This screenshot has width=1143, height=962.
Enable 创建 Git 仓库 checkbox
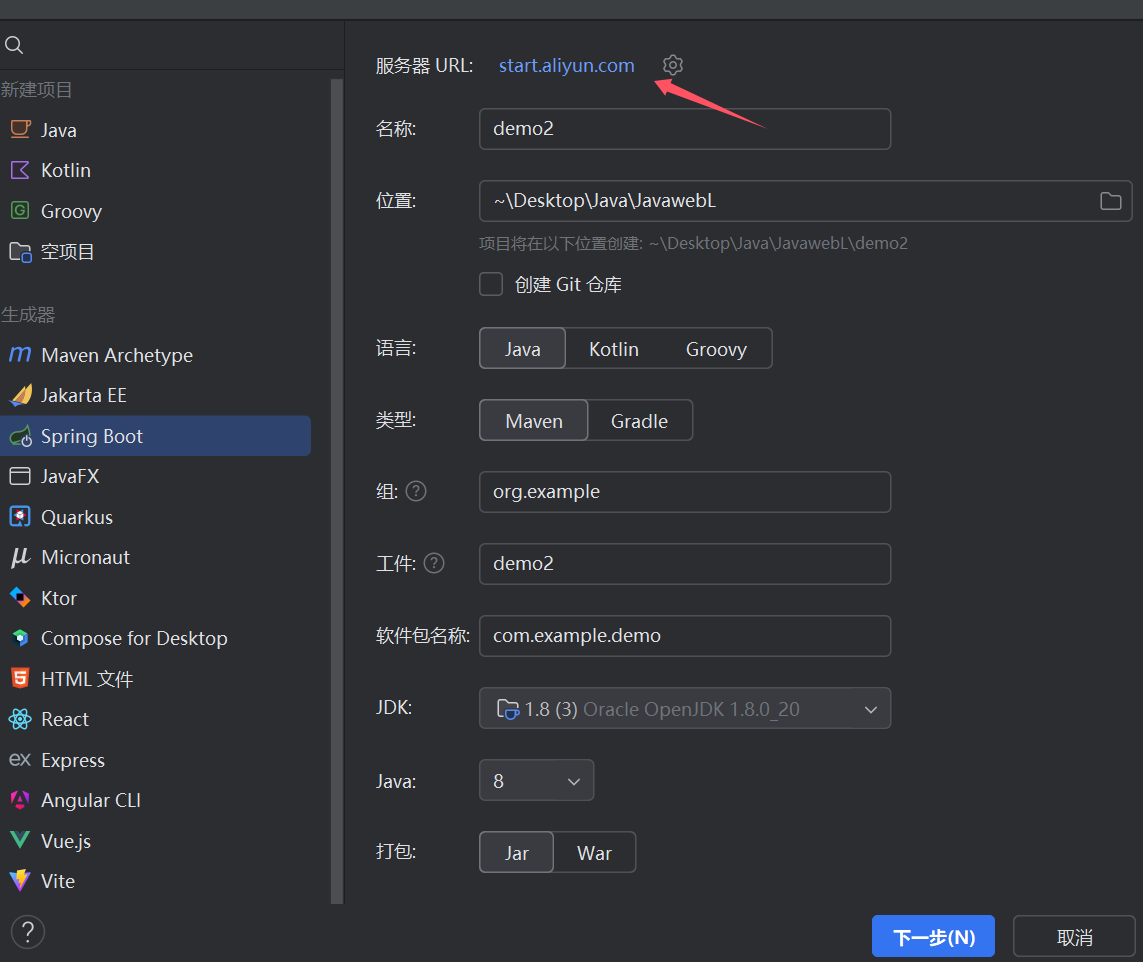[491, 284]
